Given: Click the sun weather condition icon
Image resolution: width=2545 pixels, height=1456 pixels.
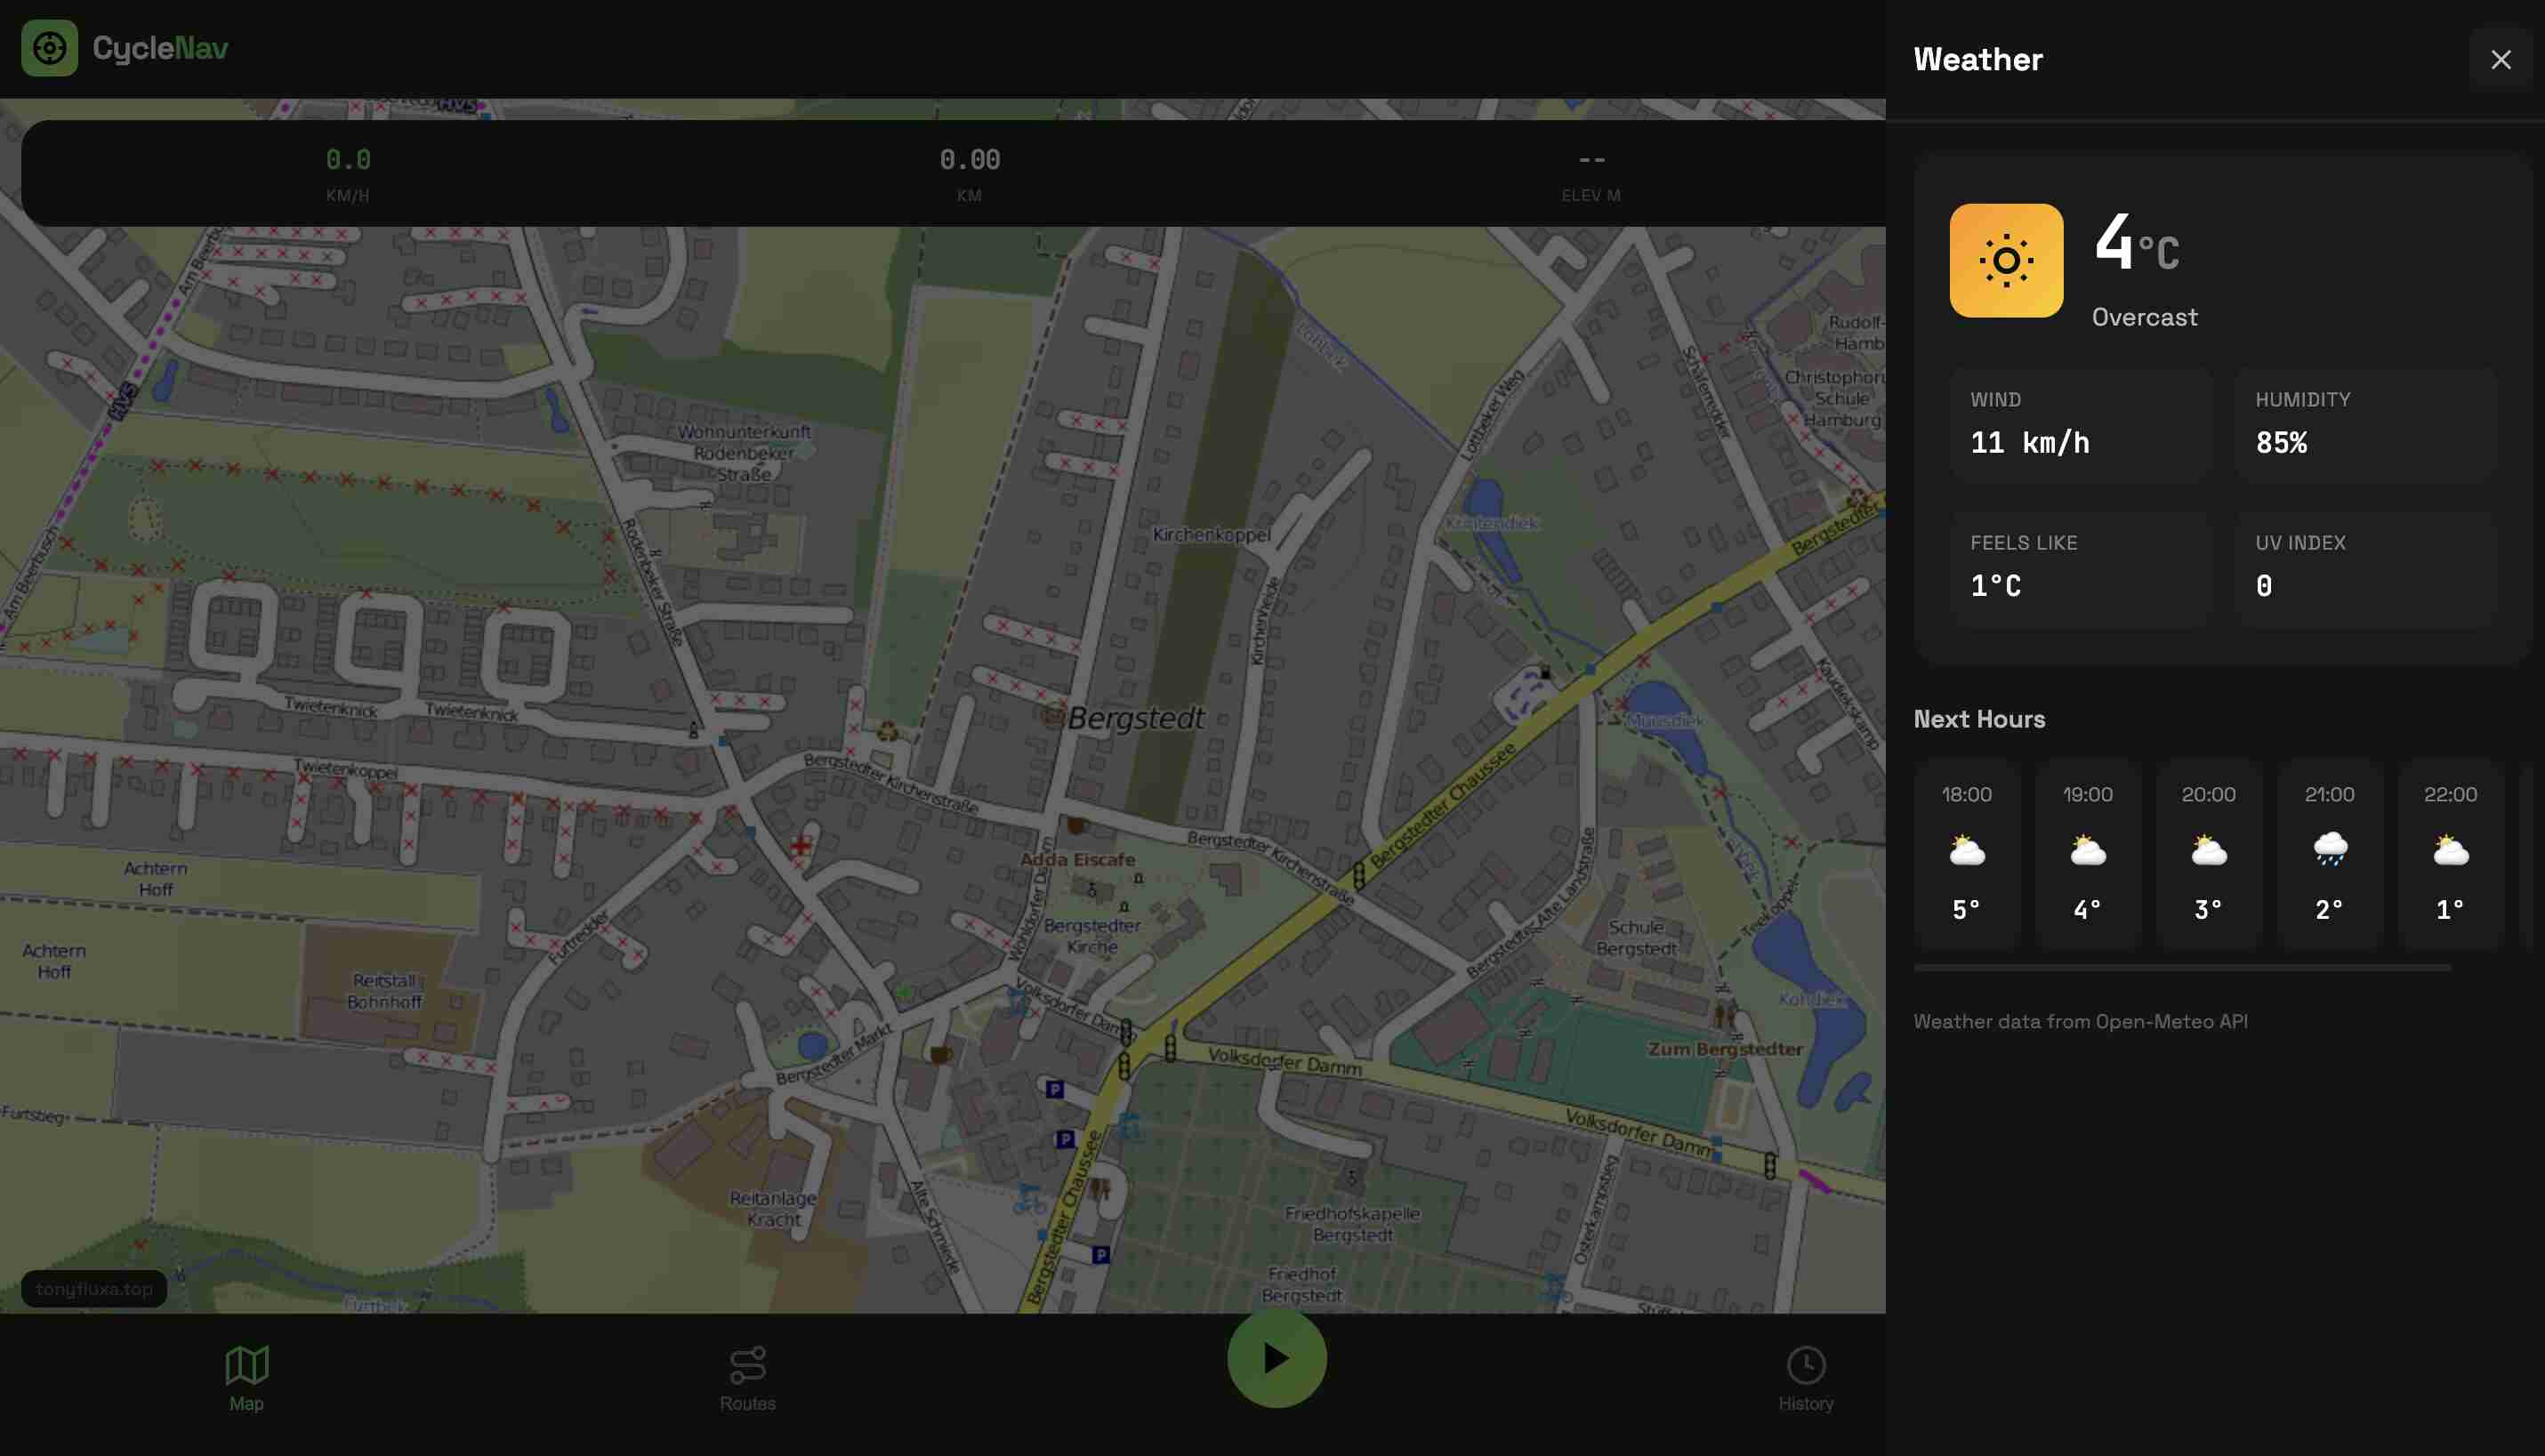Looking at the screenshot, I should (2005, 261).
